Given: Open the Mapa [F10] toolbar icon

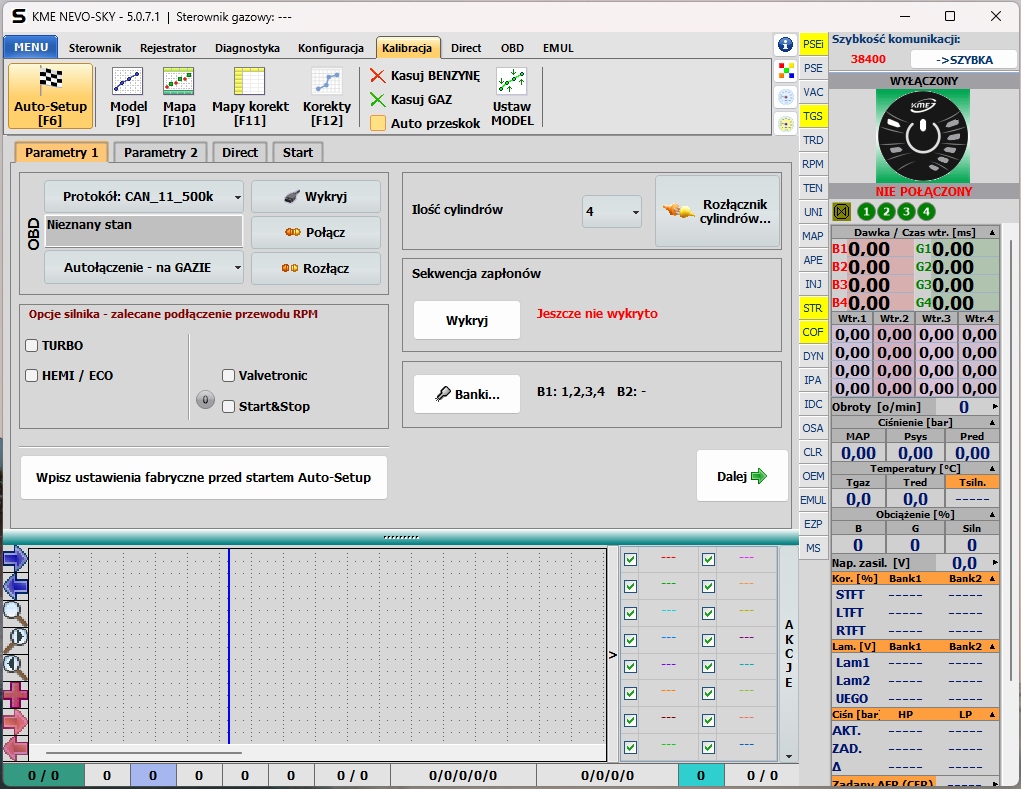Looking at the screenshot, I should [x=179, y=96].
